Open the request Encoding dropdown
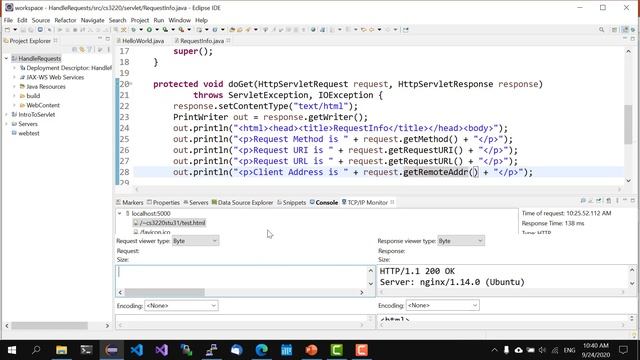Image resolution: width=640 pixels, height=360 pixels. click(181, 306)
